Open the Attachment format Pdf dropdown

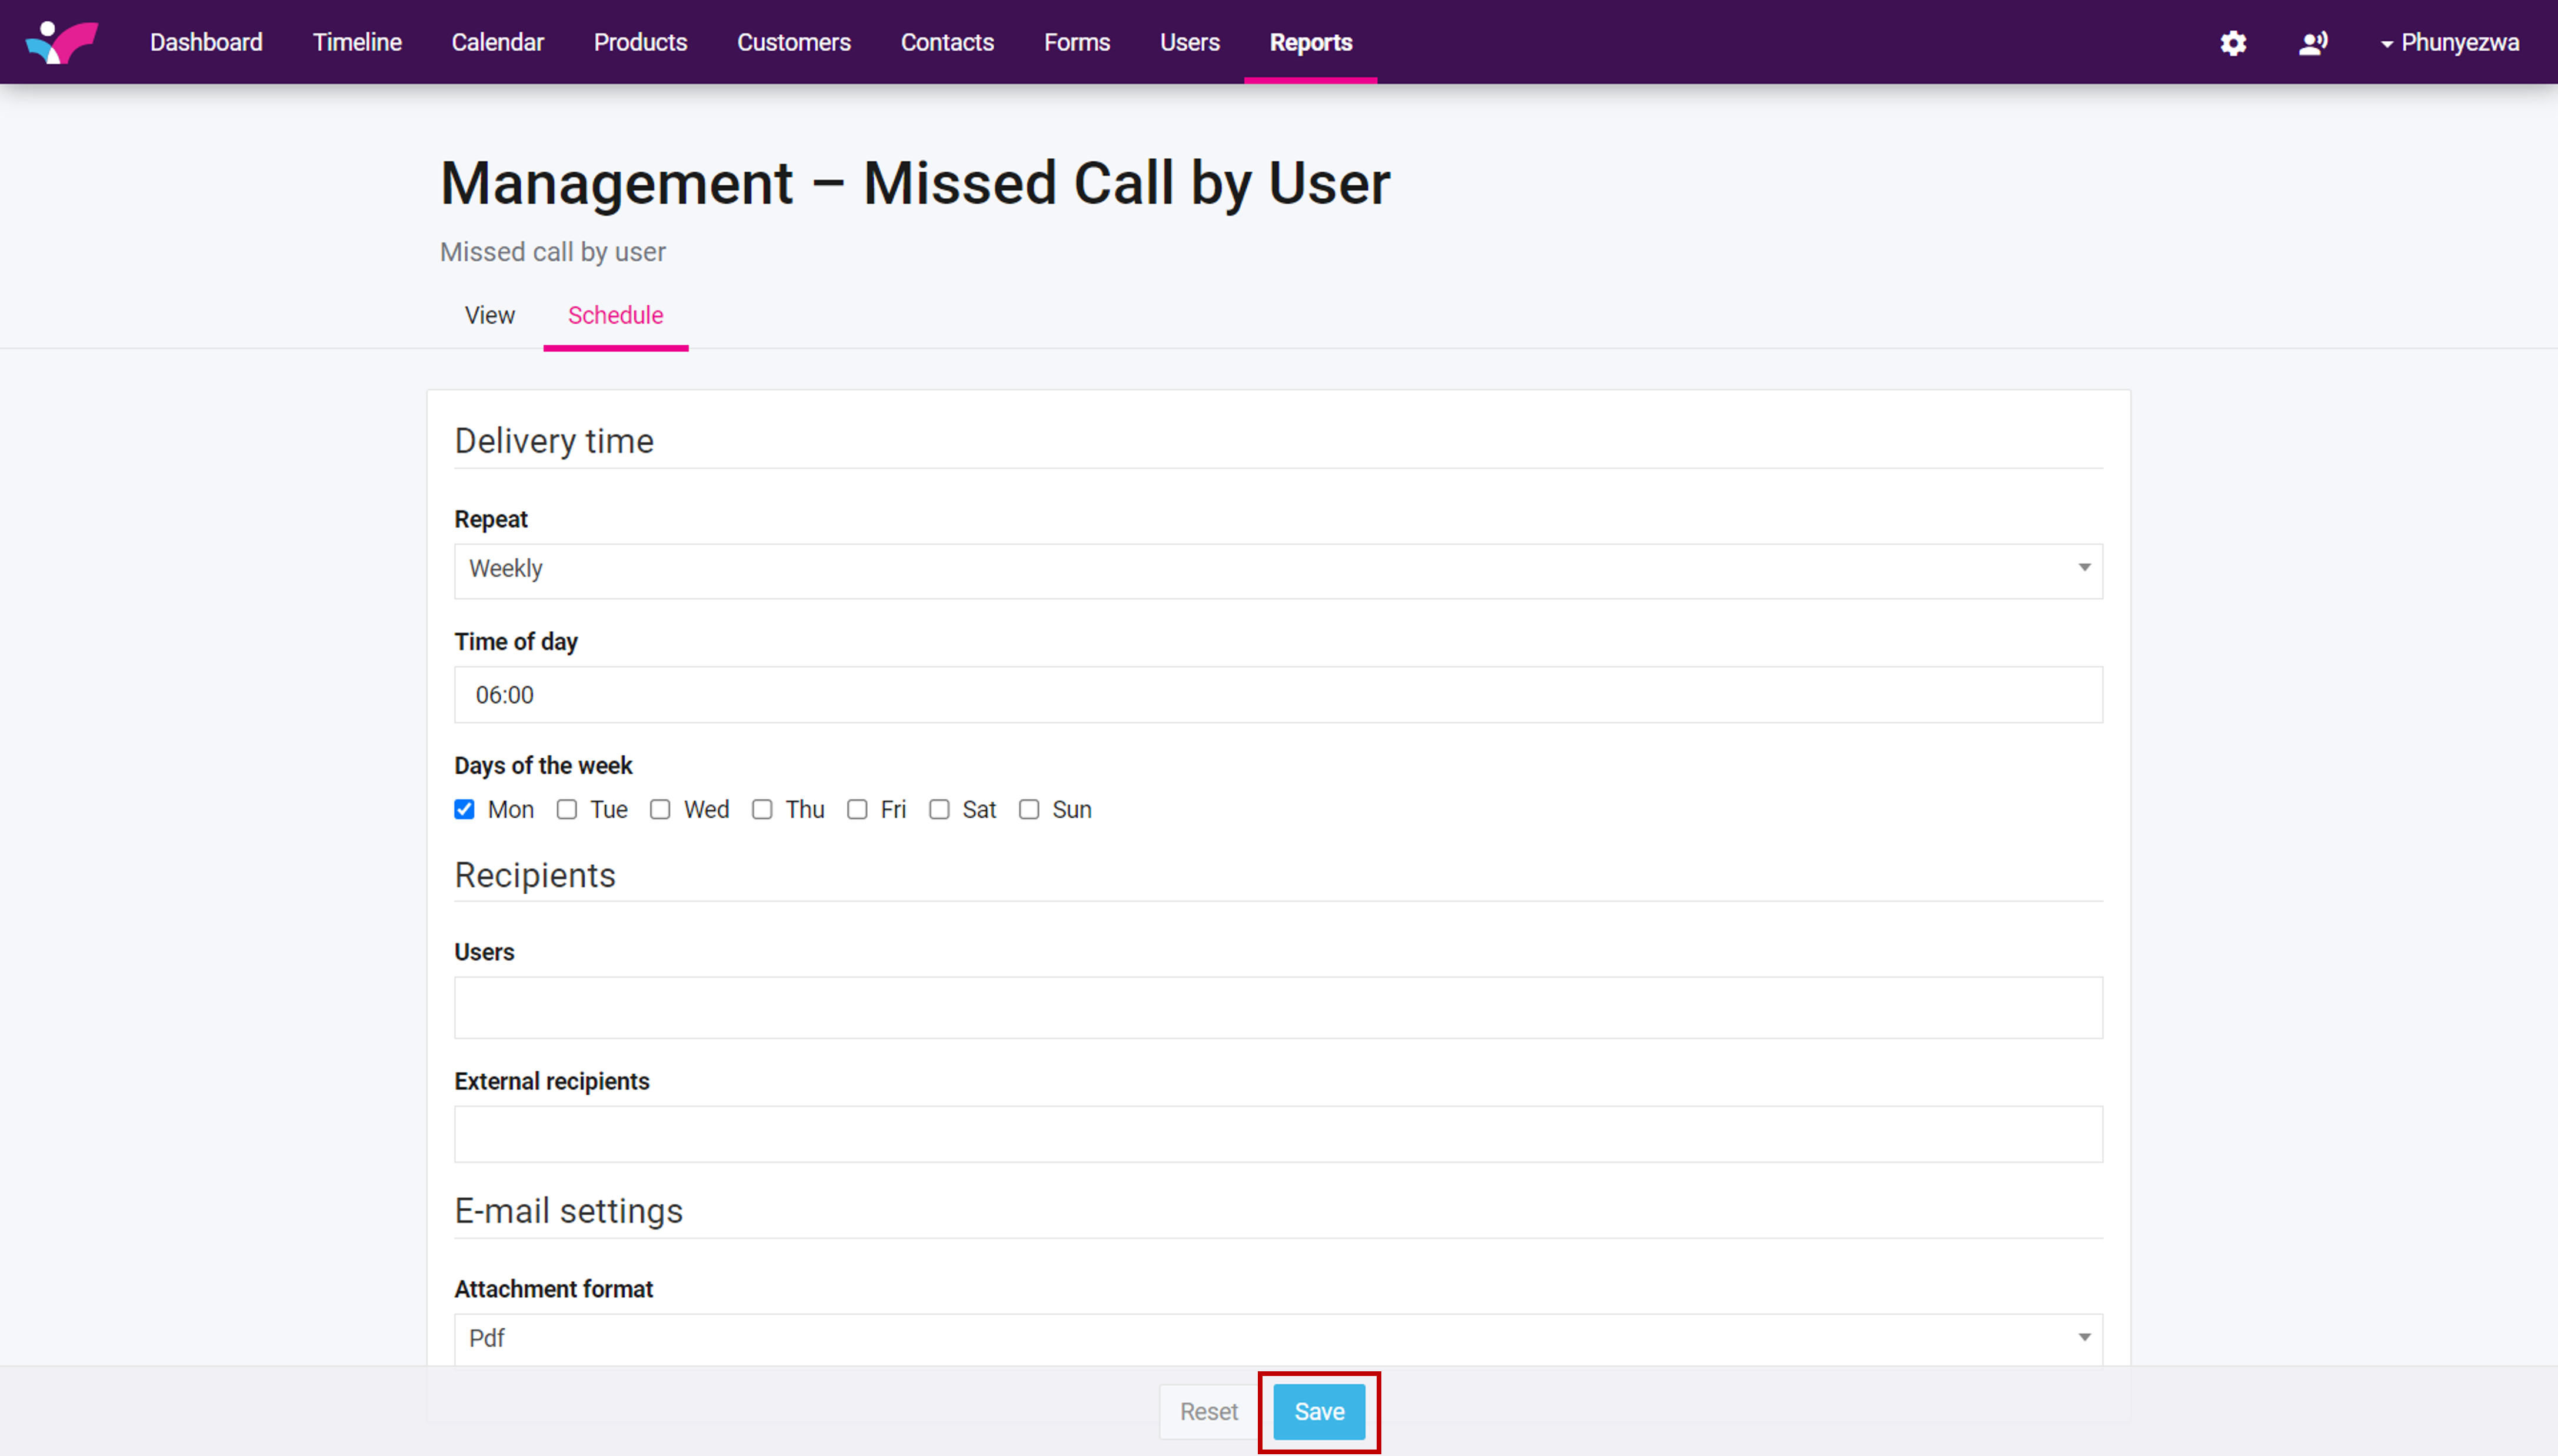tap(1277, 1338)
